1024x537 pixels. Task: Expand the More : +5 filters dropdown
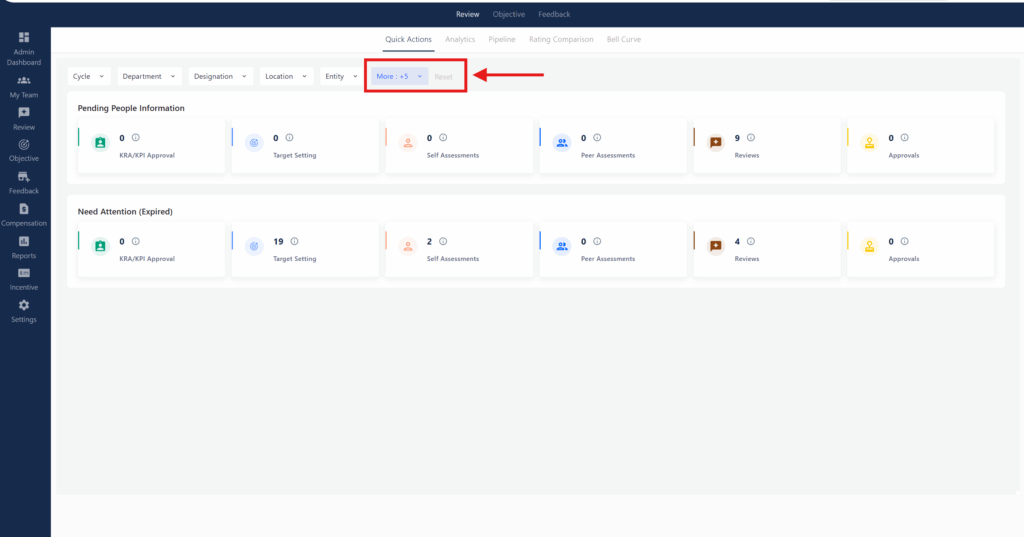pos(400,76)
